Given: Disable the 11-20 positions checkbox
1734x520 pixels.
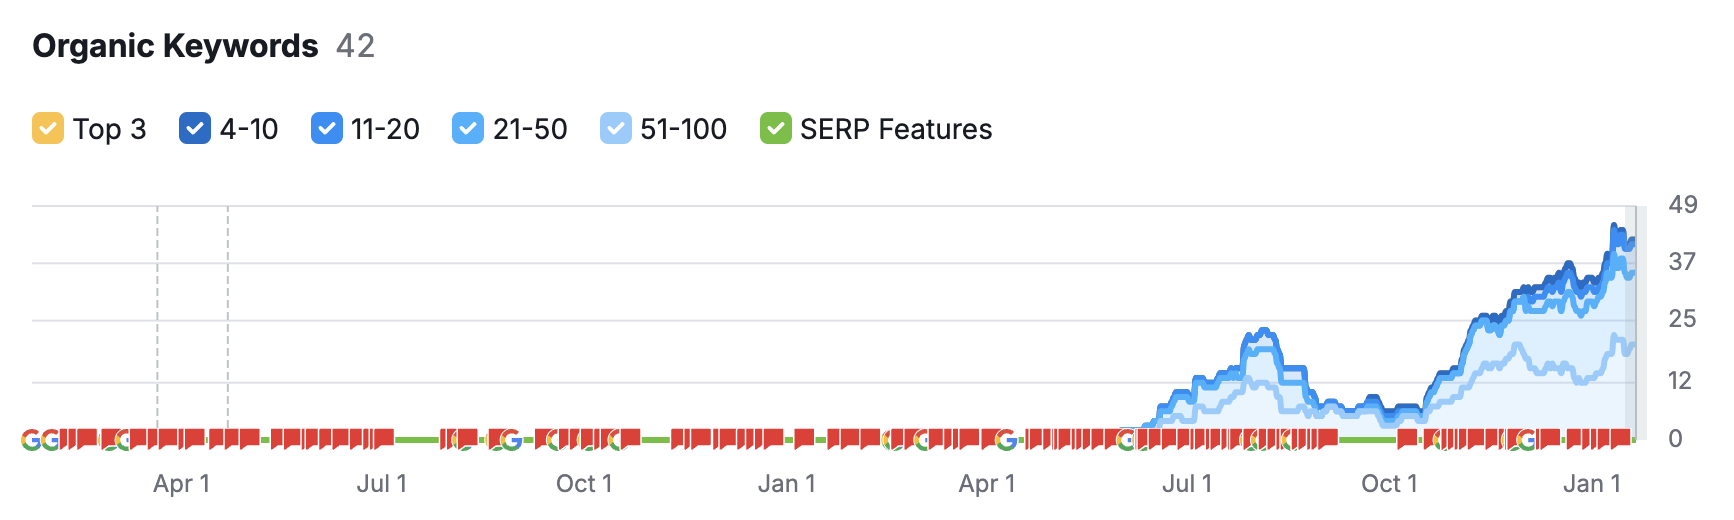Looking at the screenshot, I should 327,129.
